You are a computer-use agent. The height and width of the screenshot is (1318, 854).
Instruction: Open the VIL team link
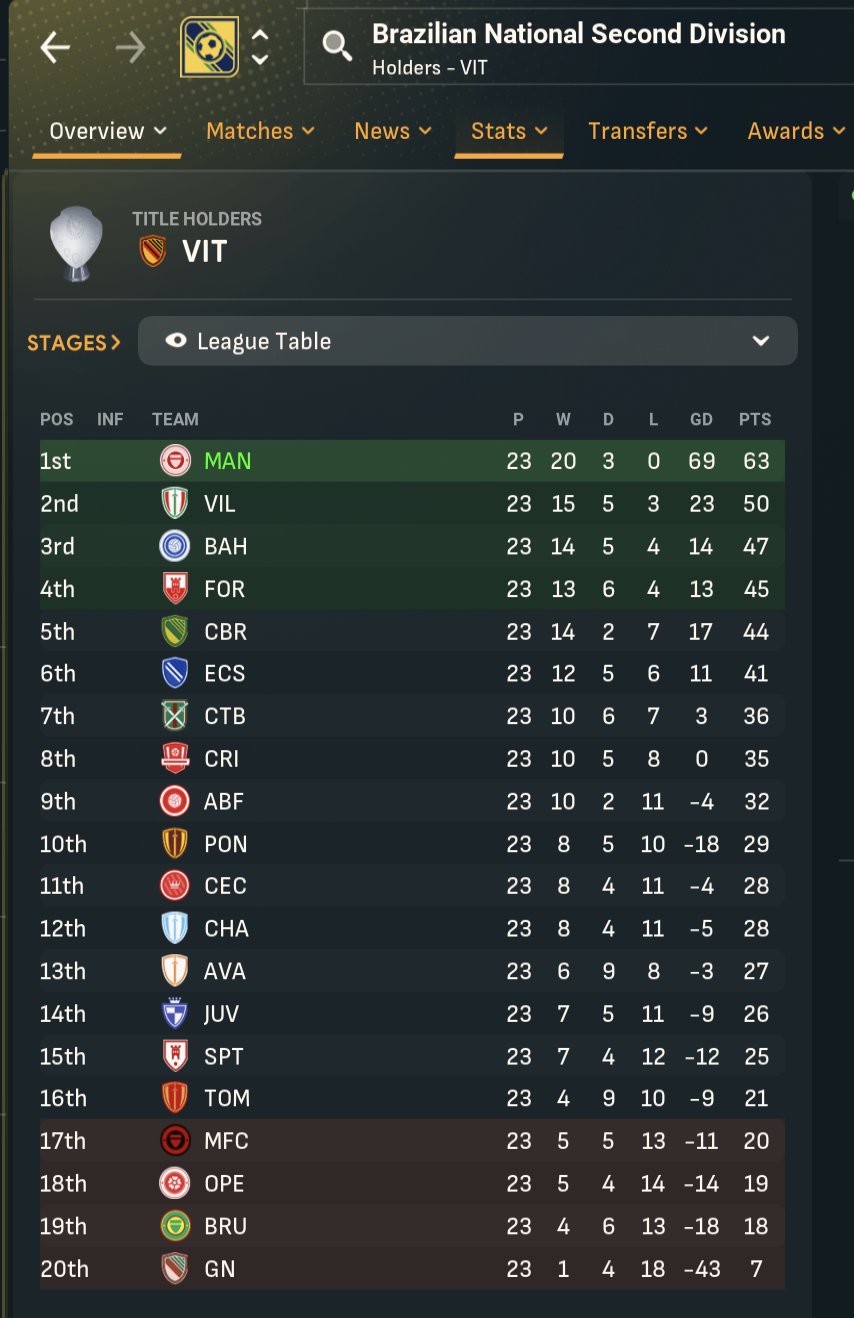pyautogui.click(x=219, y=504)
